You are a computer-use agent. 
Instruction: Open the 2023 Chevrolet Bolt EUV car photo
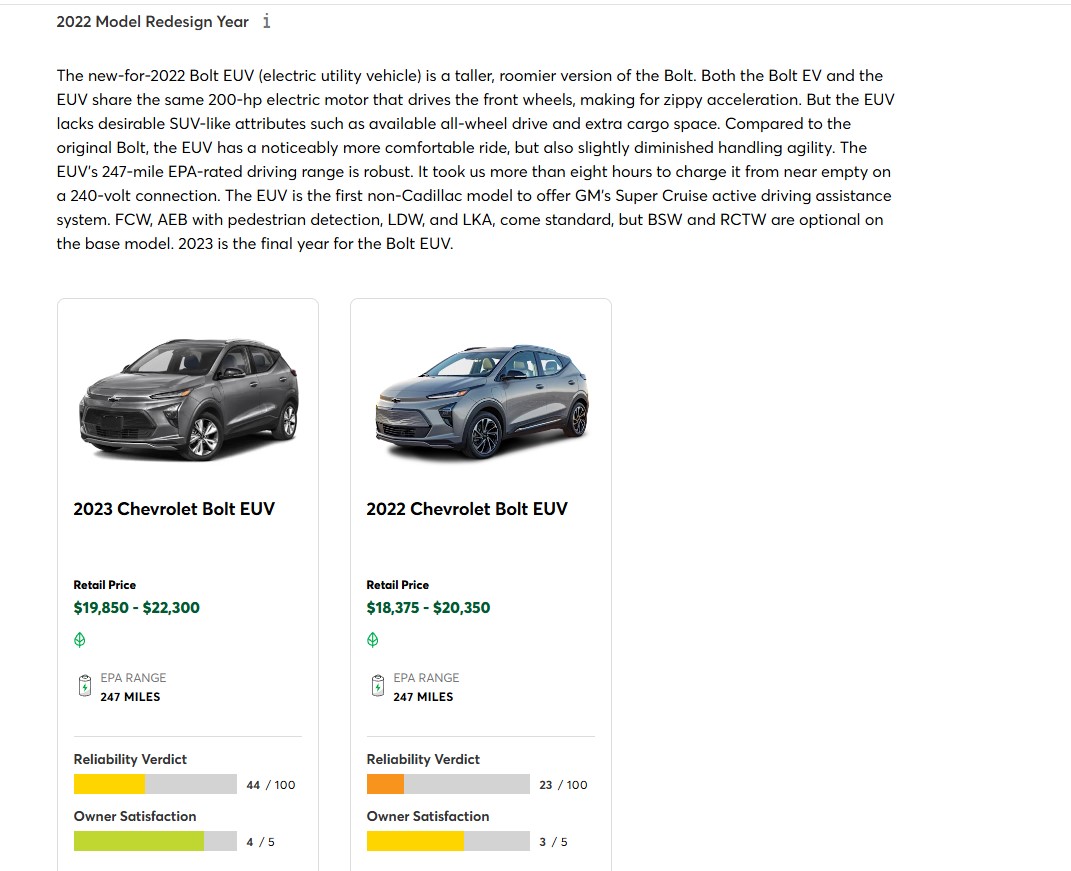(x=189, y=398)
